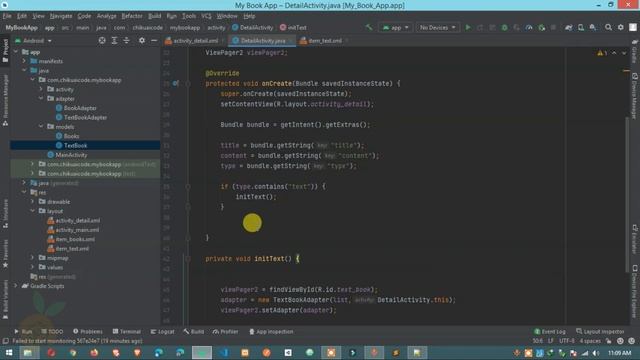Click the DetailActivity breadcrumb in navigation bar

tap(253, 27)
